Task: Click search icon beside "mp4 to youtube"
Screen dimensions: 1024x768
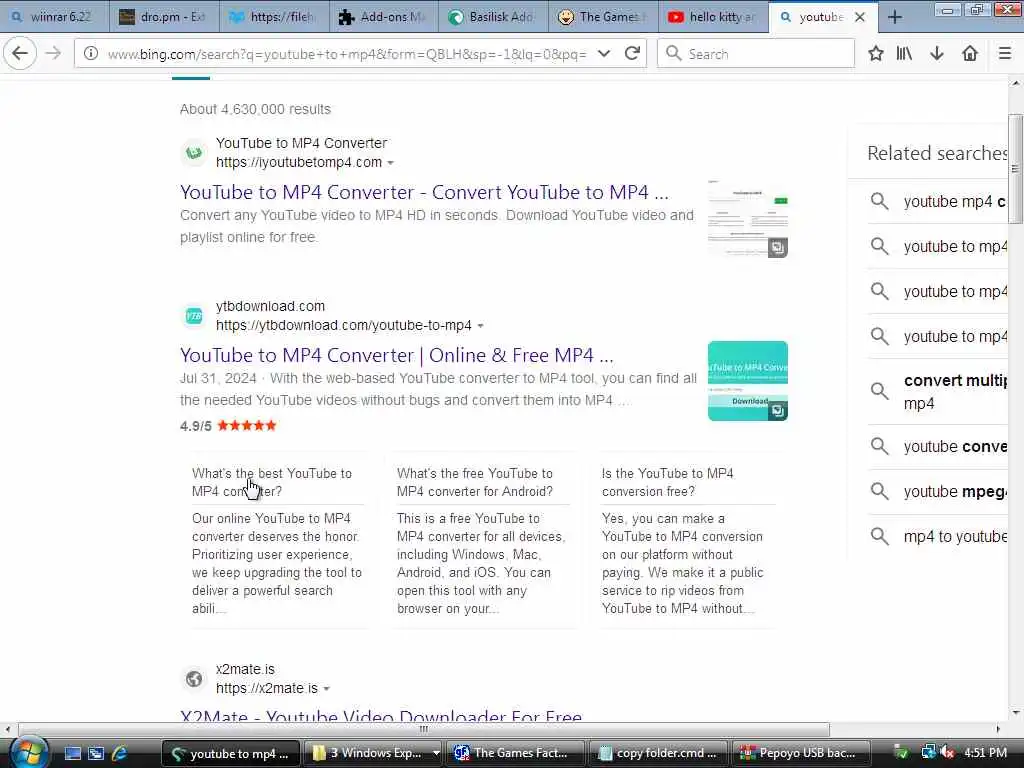Action: click(x=880, y=536)
